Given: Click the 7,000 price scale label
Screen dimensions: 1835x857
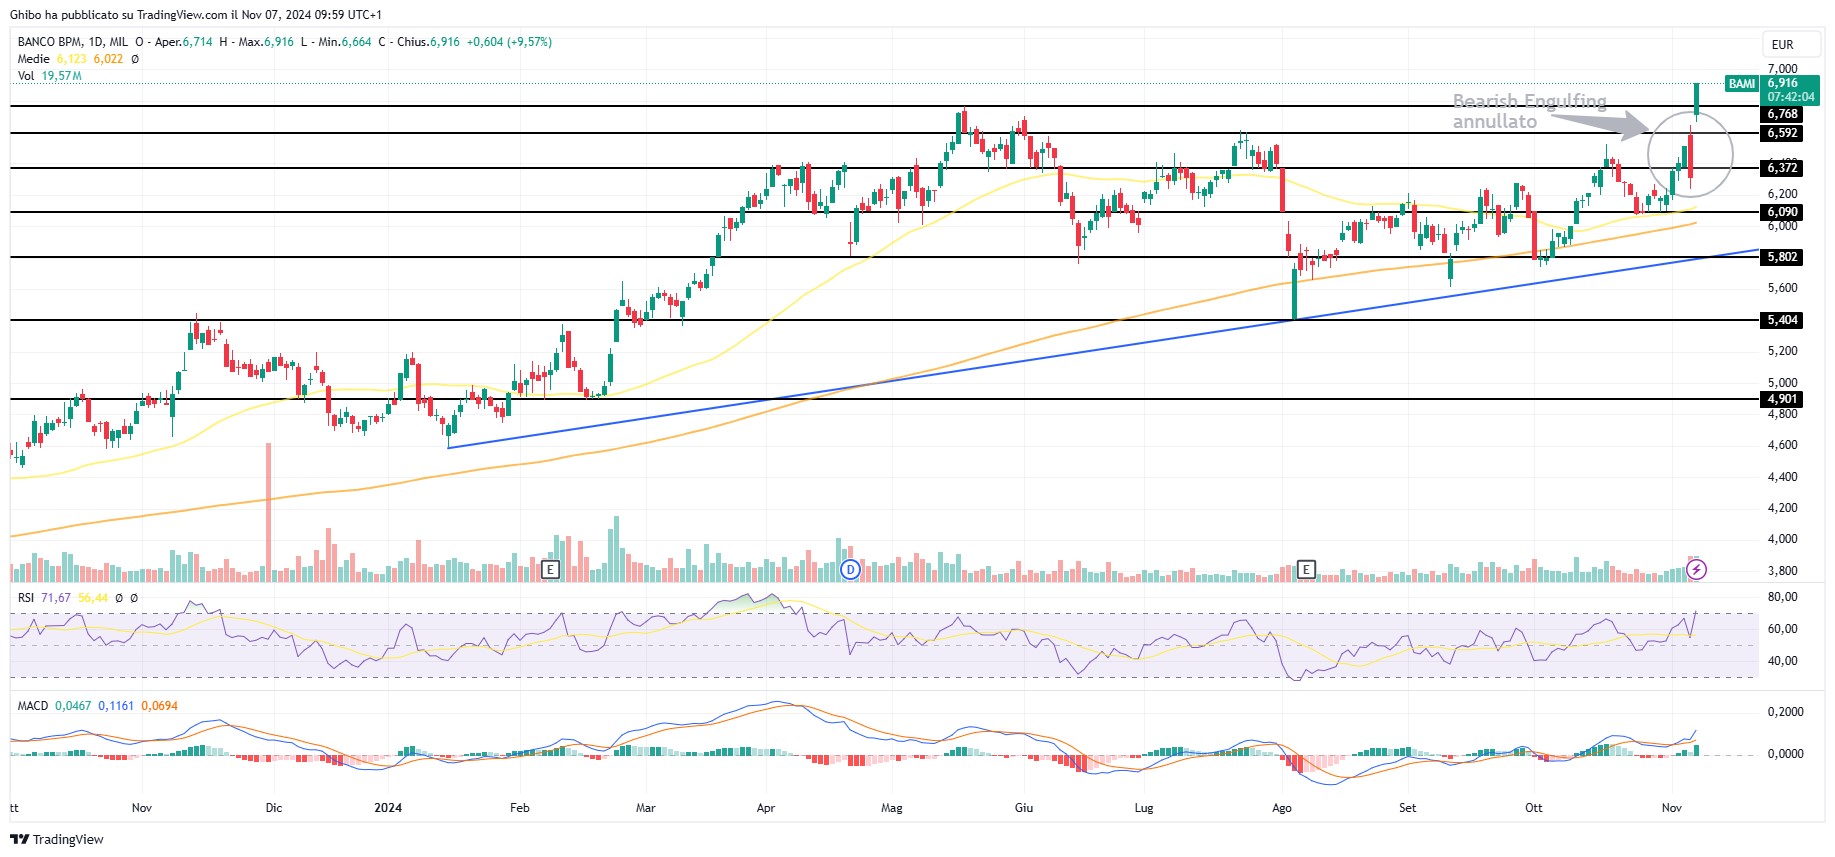Looking at the screenshot, I should pos(1782,69).
